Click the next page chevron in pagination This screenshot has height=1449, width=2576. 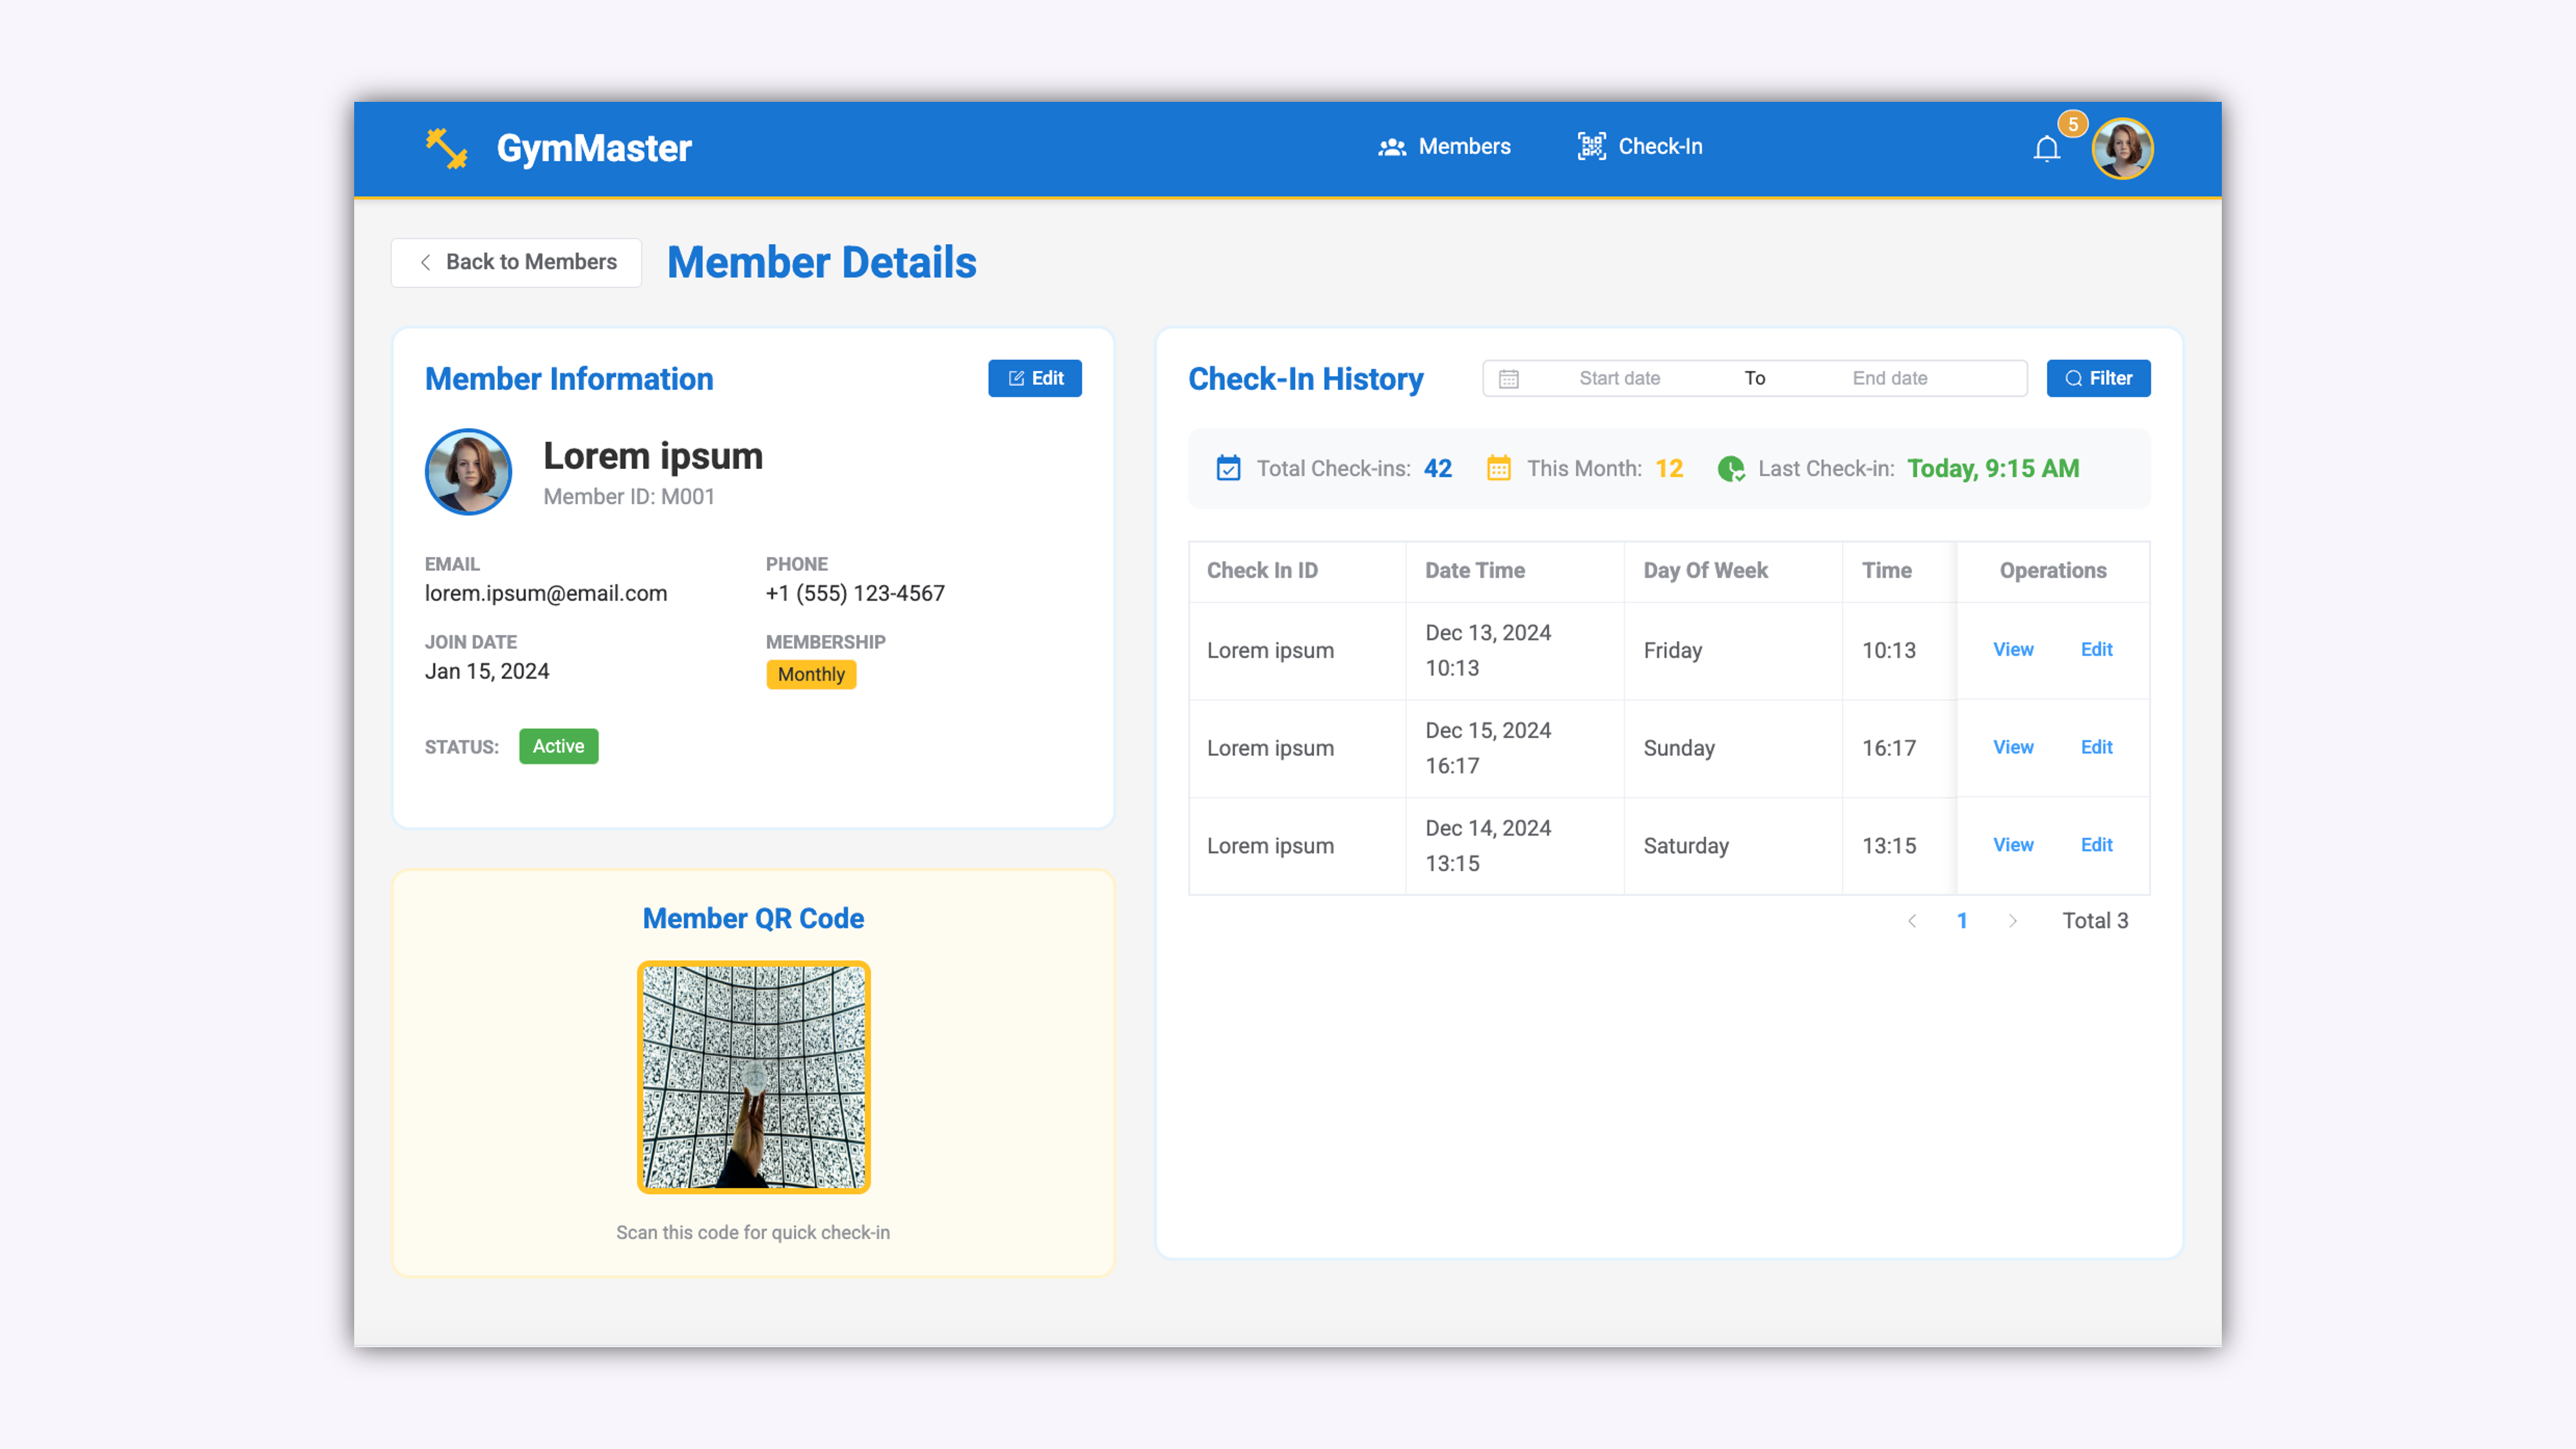point(2013,920)
